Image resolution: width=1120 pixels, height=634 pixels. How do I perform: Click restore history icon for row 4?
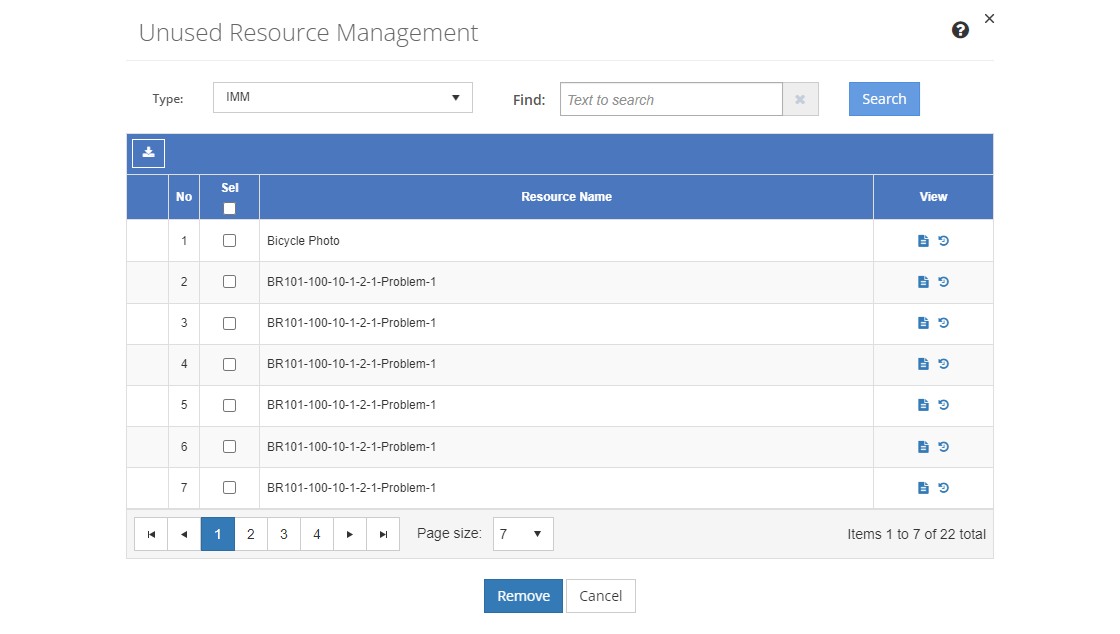pos(944,364)
